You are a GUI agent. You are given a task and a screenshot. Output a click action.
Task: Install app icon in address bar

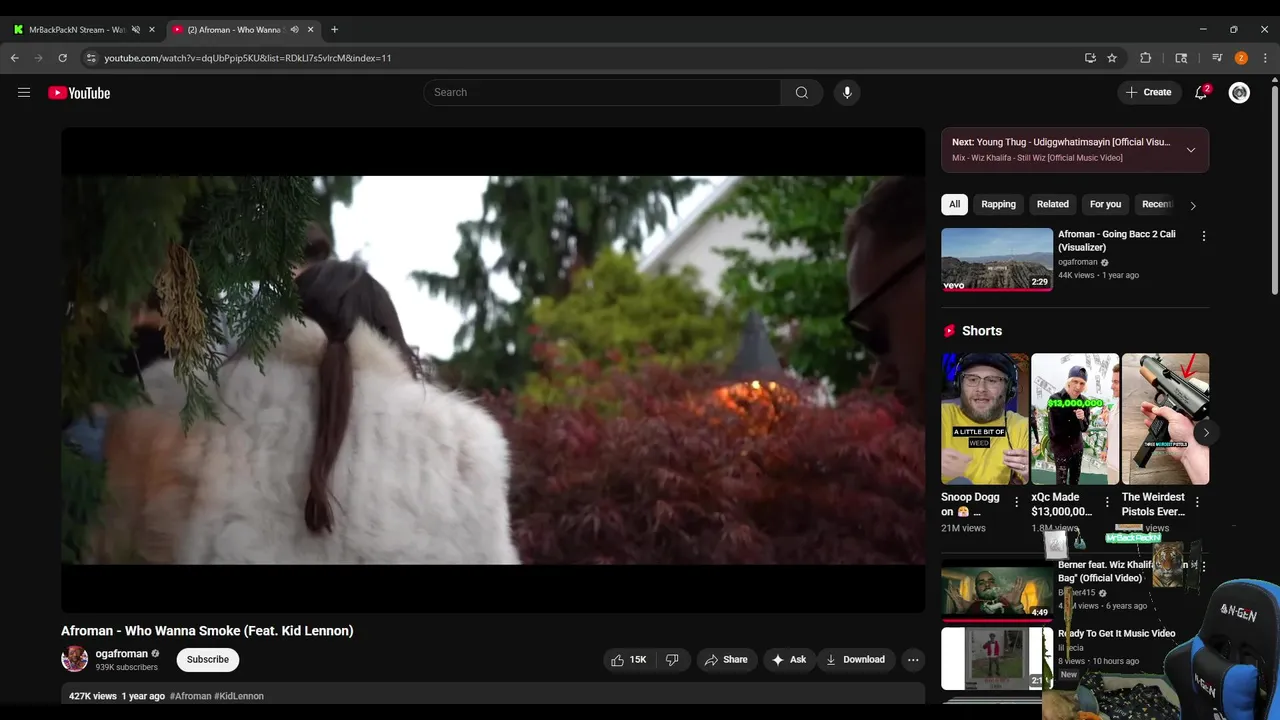tap(1090, 58)
